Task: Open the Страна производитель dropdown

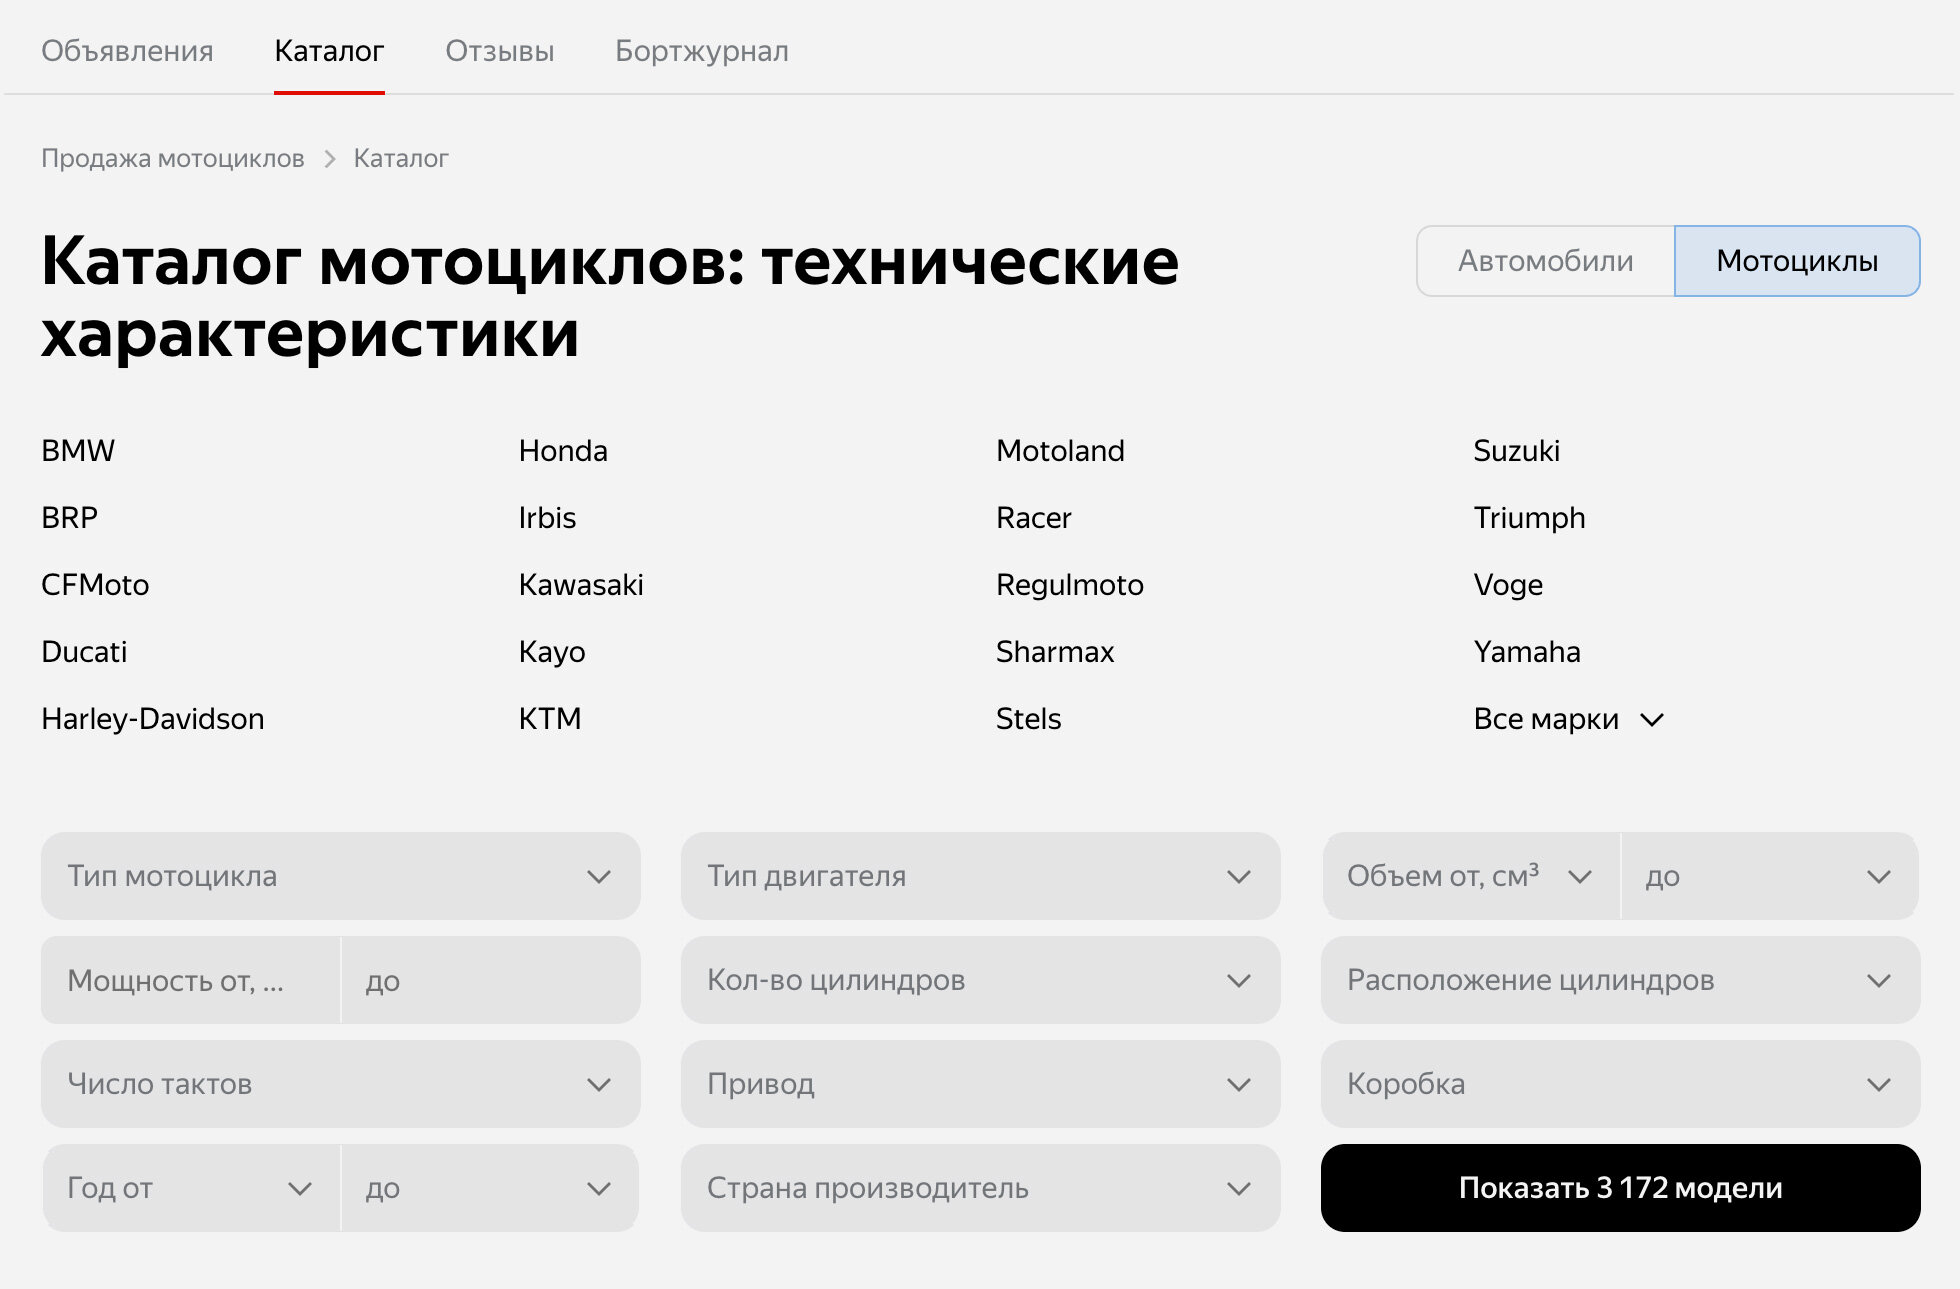Action: pyautogui.click(x=981, y=1188)
